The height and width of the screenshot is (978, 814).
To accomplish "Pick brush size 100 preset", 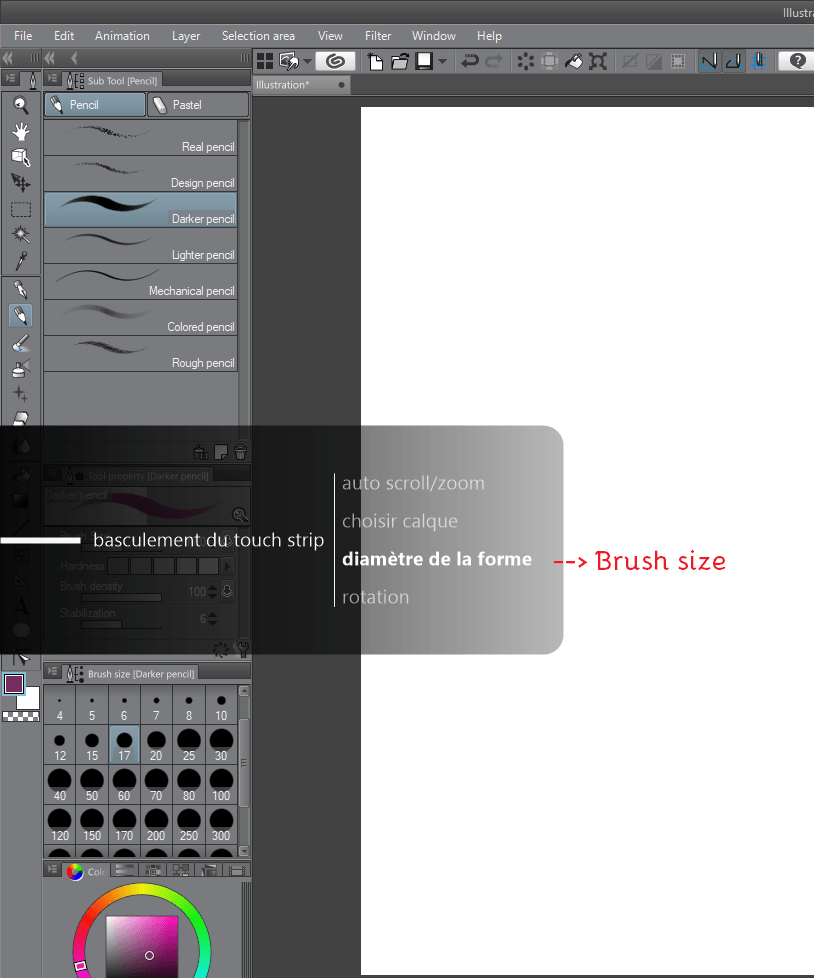I will click(221, 785).
